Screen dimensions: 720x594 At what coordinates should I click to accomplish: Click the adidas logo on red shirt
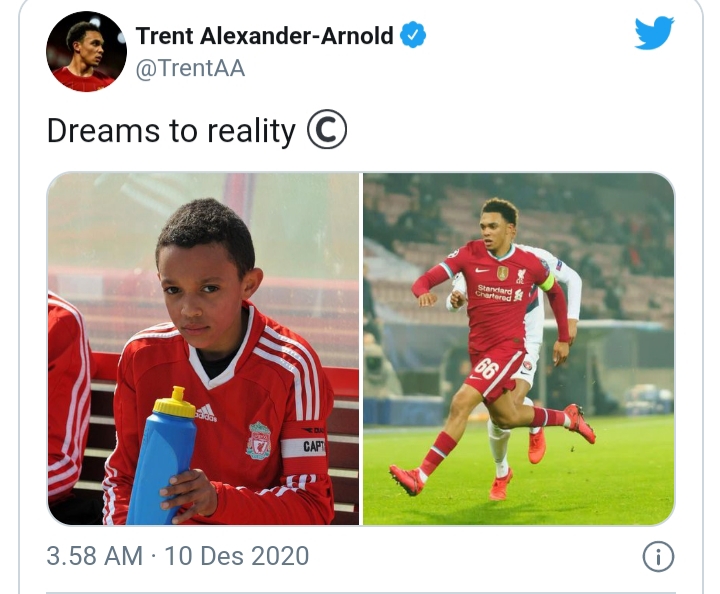coord(206,413)
